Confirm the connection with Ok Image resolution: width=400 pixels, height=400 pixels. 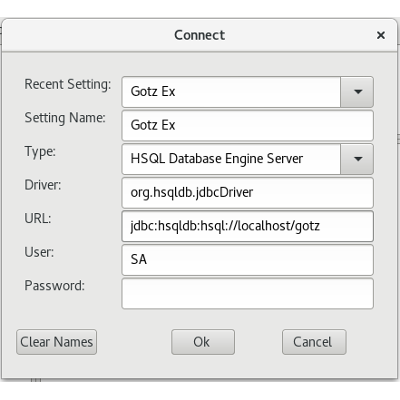coord(203,342)
